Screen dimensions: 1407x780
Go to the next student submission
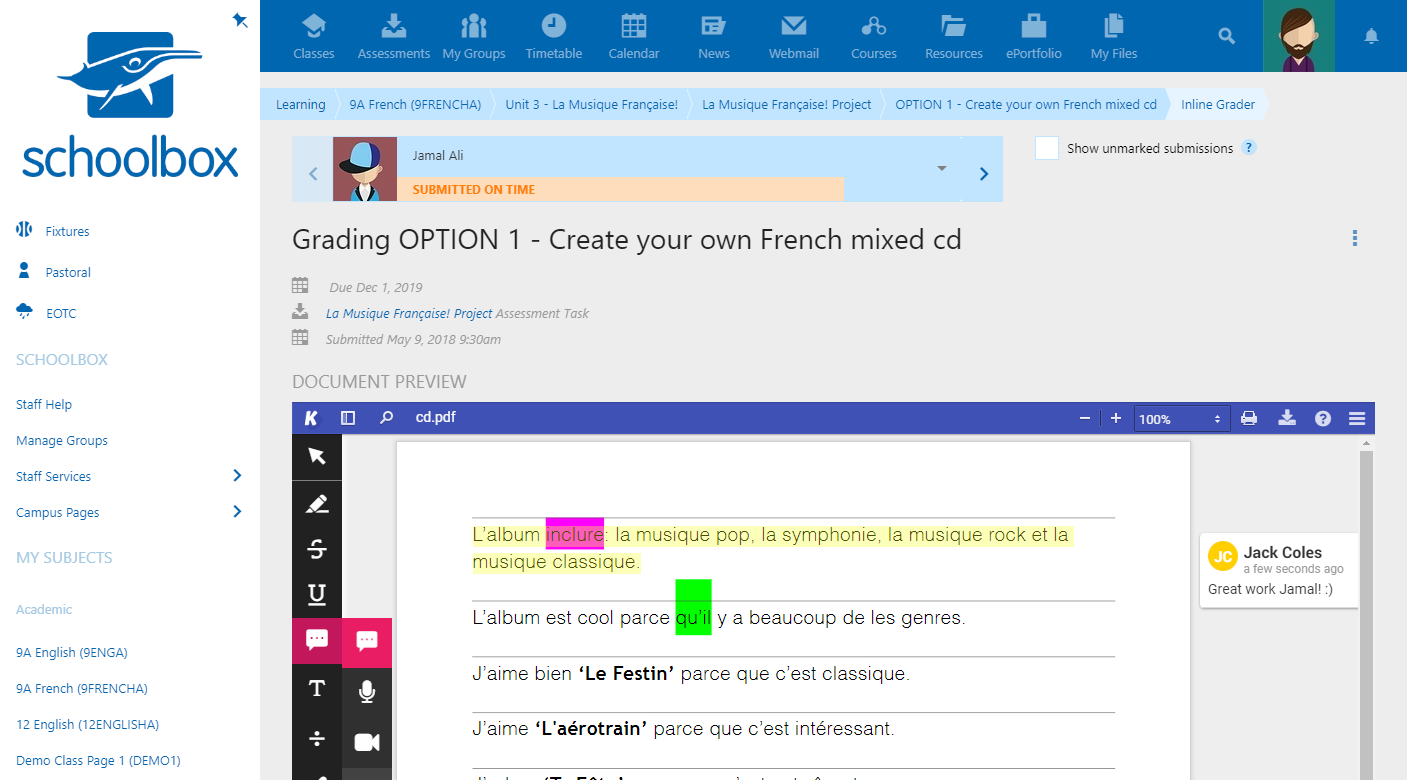point(984,174)
